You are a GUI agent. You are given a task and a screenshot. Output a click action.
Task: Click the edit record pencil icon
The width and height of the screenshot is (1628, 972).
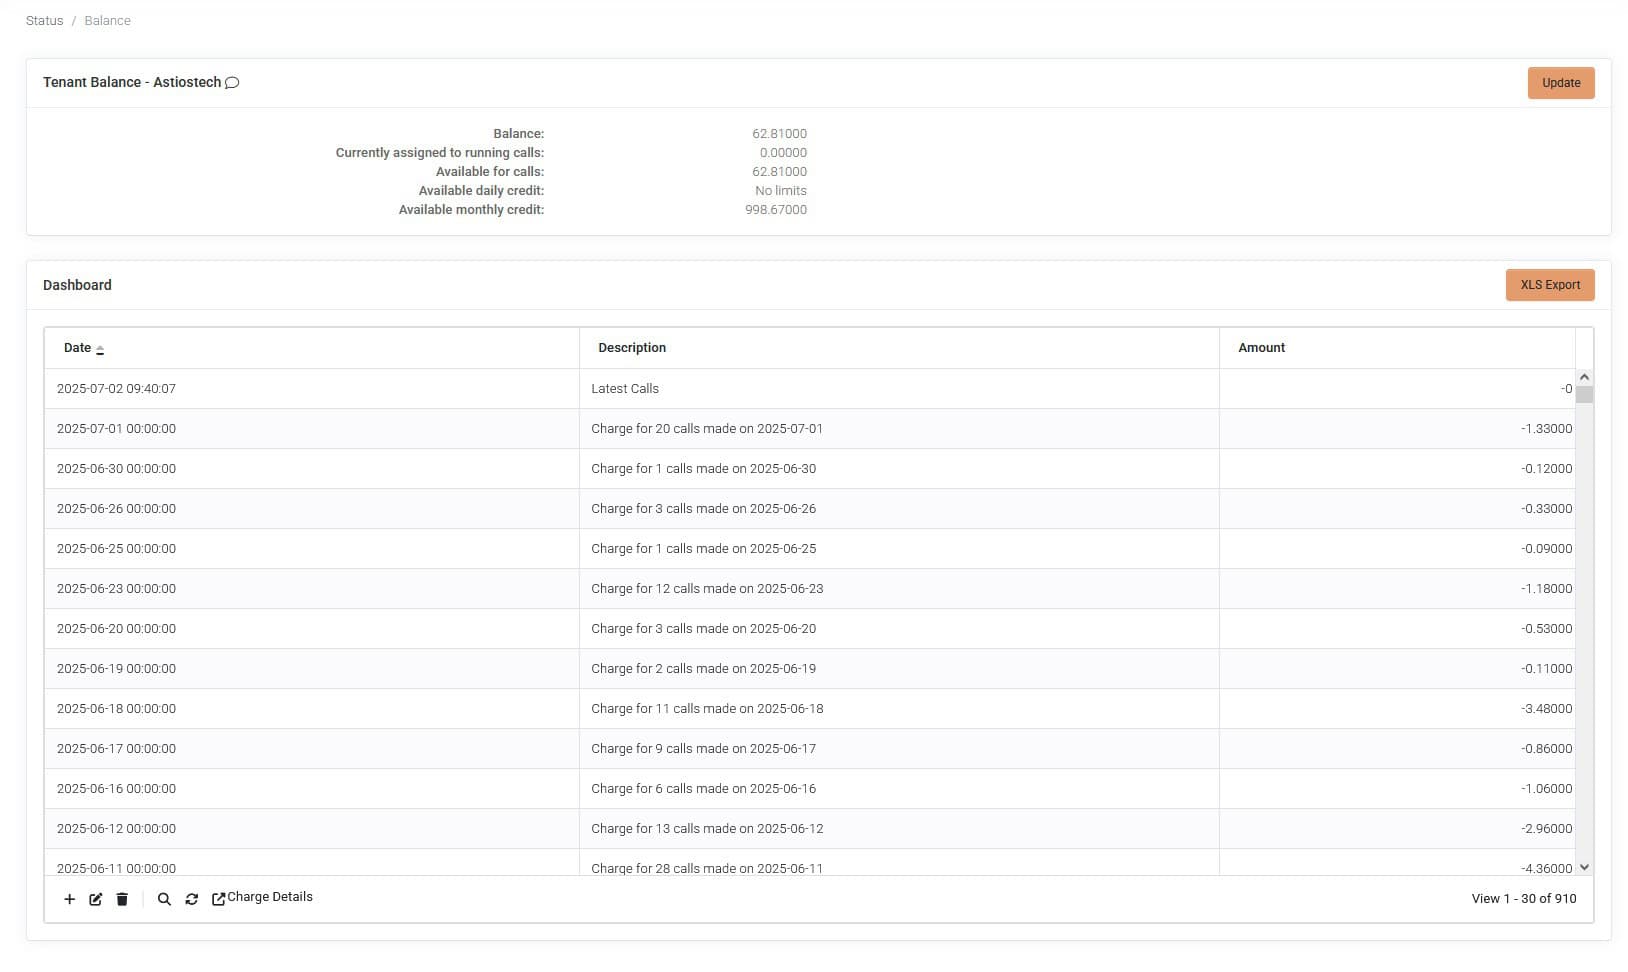click(x=96, y=899)
